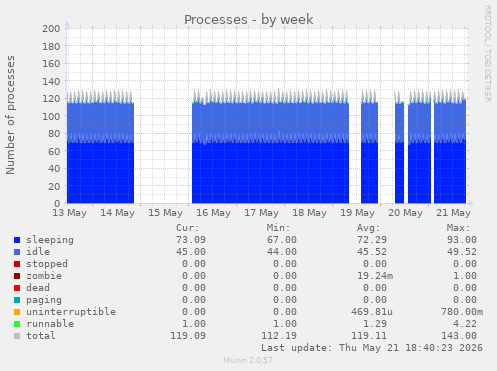Select the 'total' legend label

tap(41, 336)
